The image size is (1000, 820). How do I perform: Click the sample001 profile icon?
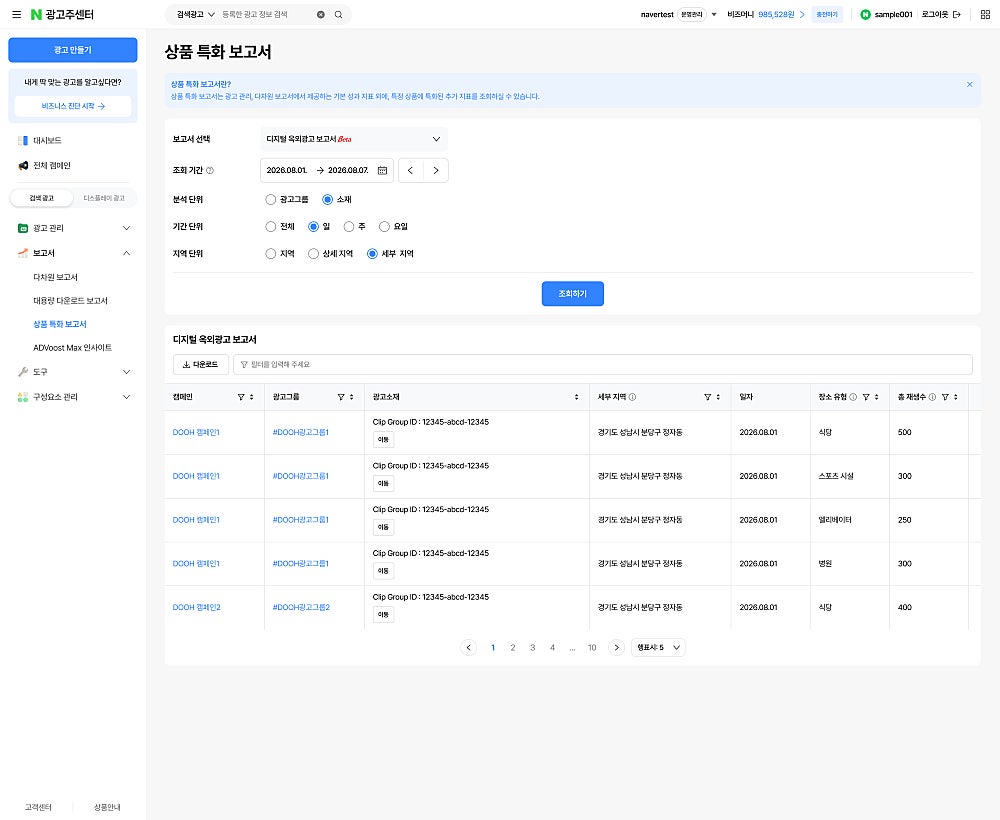click(x=865, y=14)
